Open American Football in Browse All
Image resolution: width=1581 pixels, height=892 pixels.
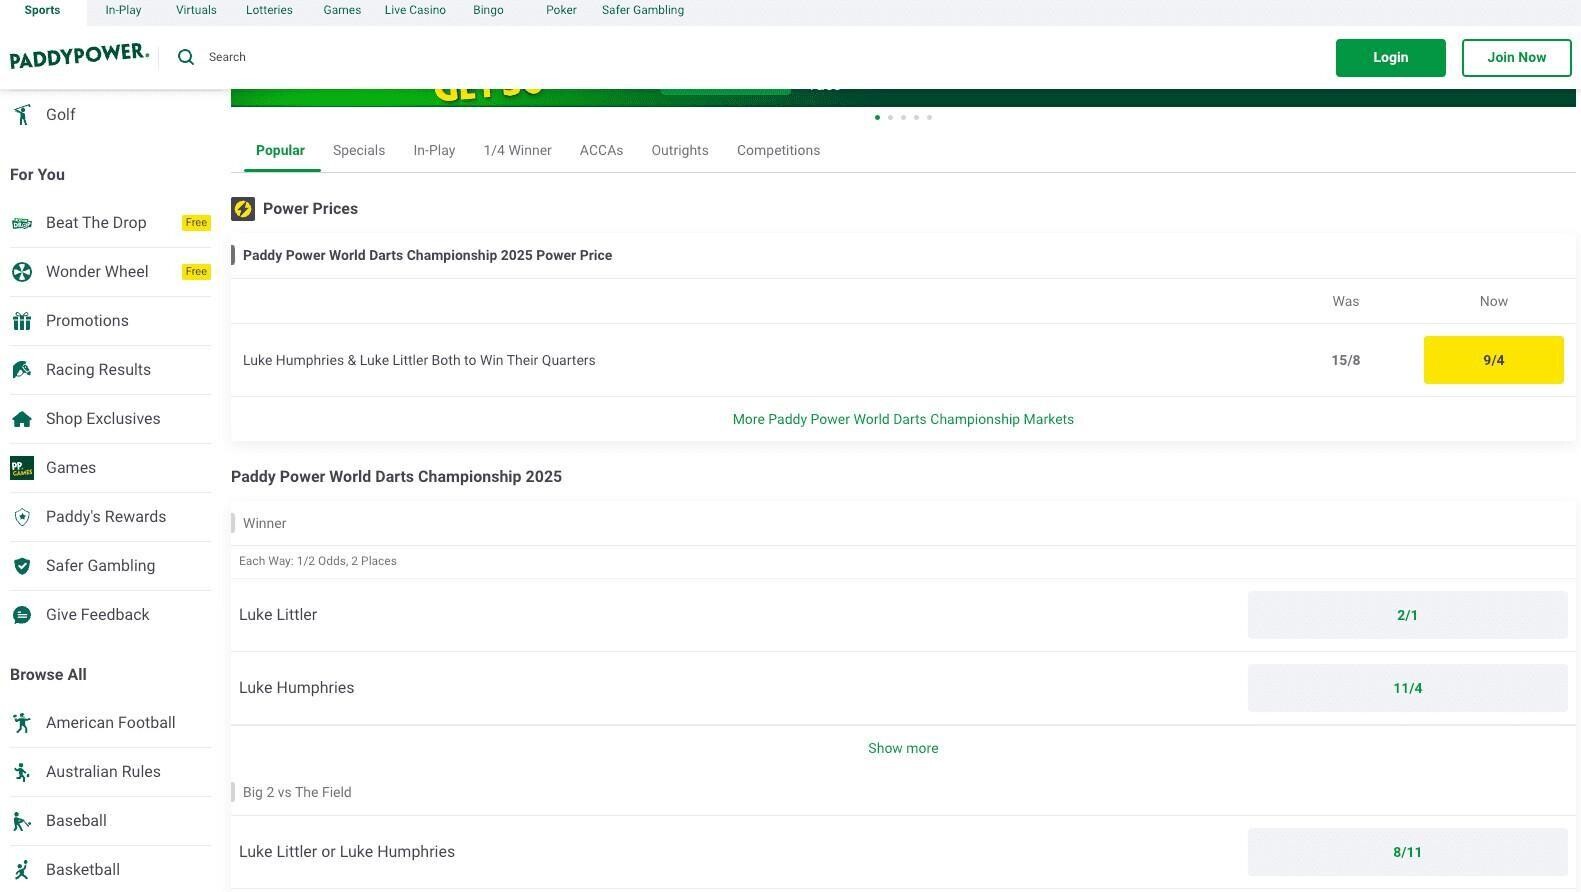[110, 723]
